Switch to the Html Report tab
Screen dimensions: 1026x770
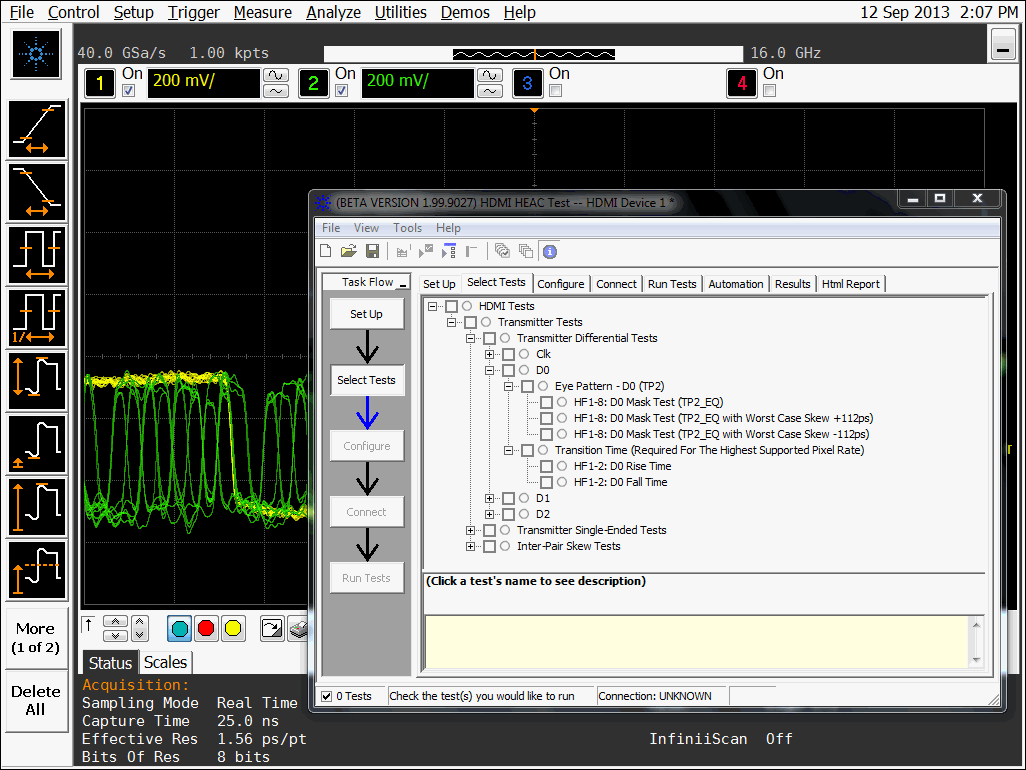pyautogui.click(x=850, y=284)
